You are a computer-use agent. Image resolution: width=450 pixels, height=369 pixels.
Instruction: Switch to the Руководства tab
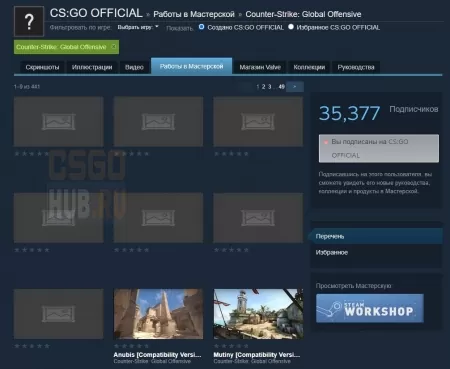click(x=356, y=67)
